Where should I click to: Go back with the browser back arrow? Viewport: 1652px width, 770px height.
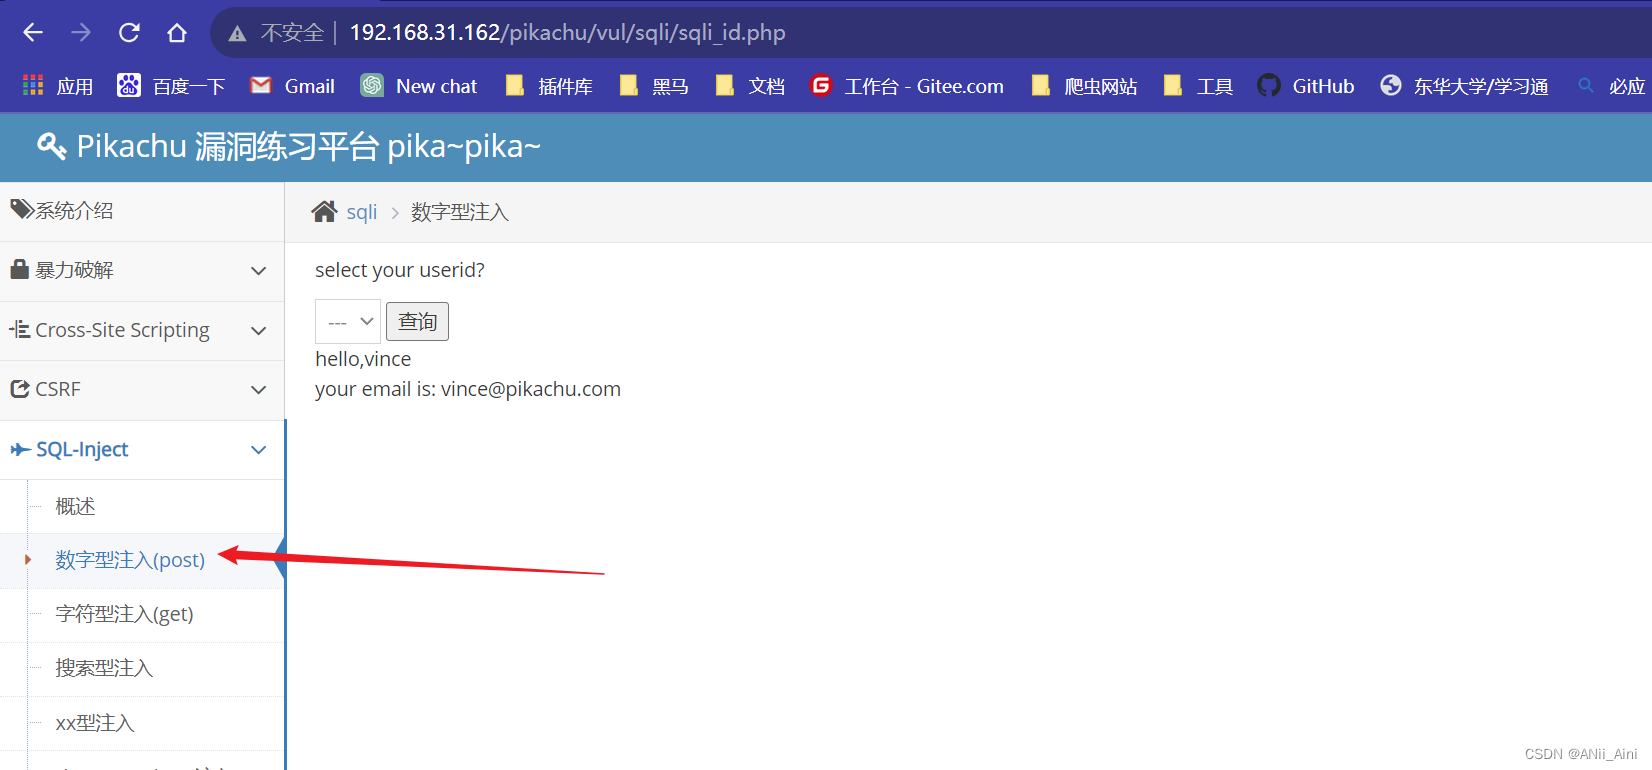tap(33, 33)
